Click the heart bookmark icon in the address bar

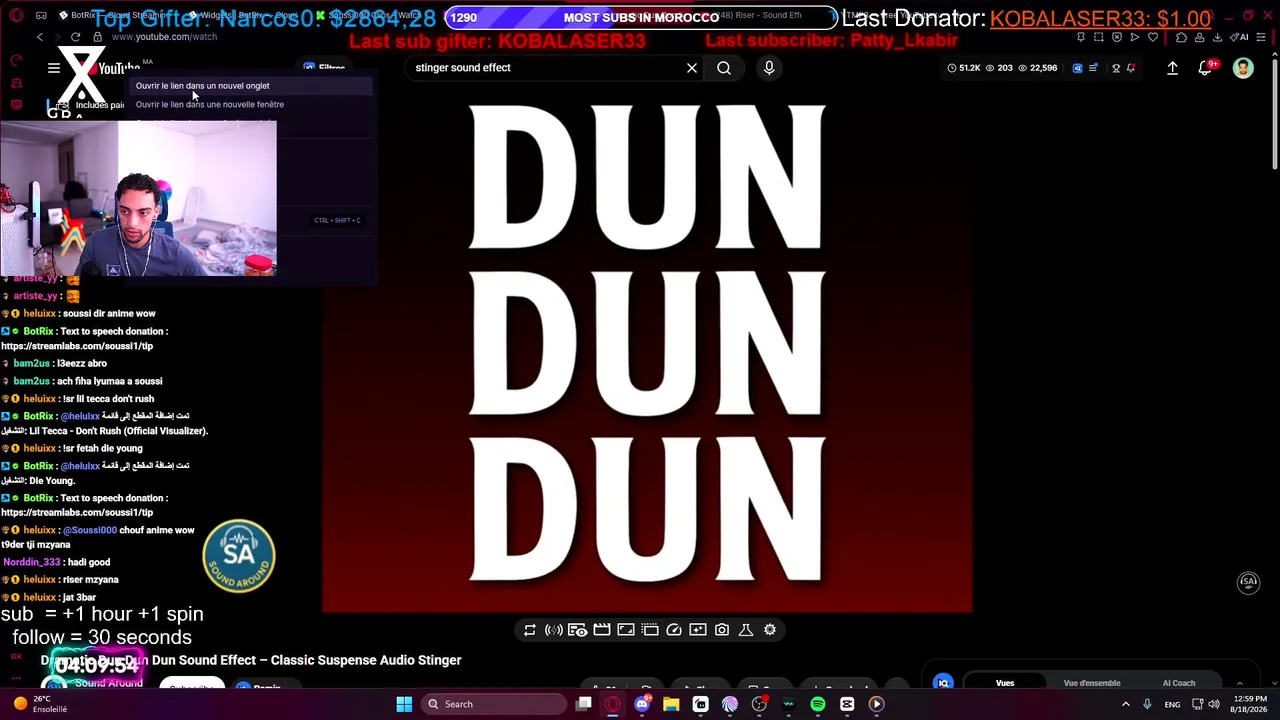[1153, 37]
